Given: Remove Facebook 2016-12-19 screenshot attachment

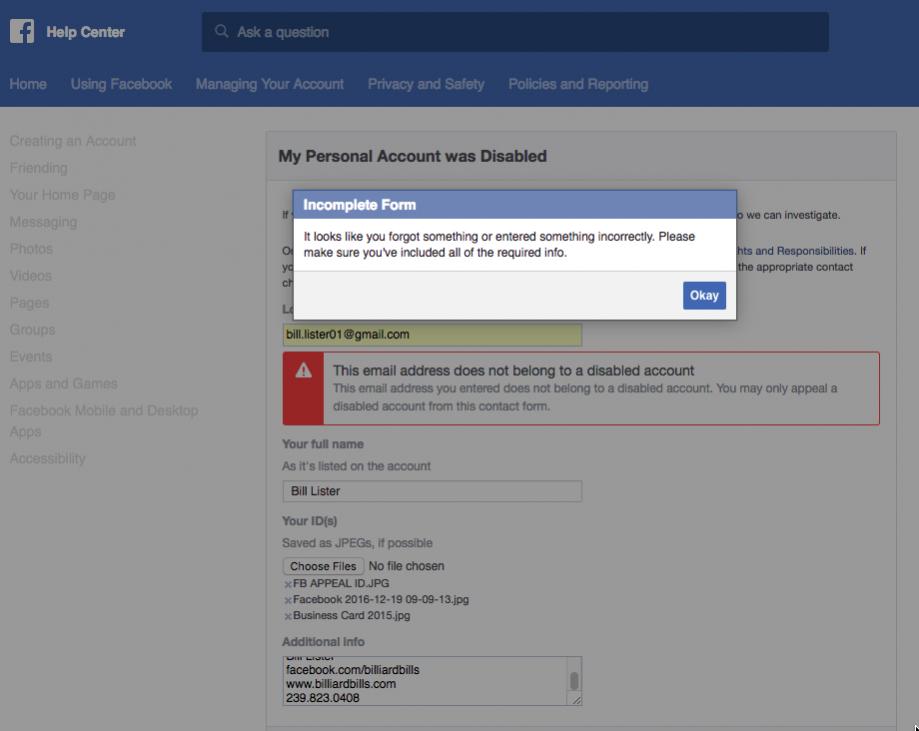Looking at the screenshot, I should [288, 600].
